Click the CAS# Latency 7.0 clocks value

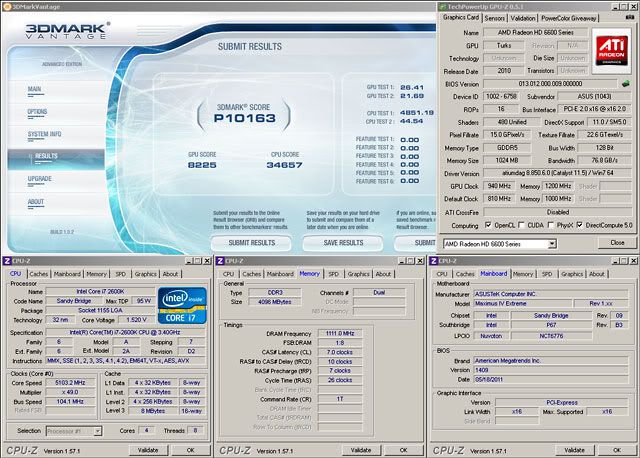[340, 352]
